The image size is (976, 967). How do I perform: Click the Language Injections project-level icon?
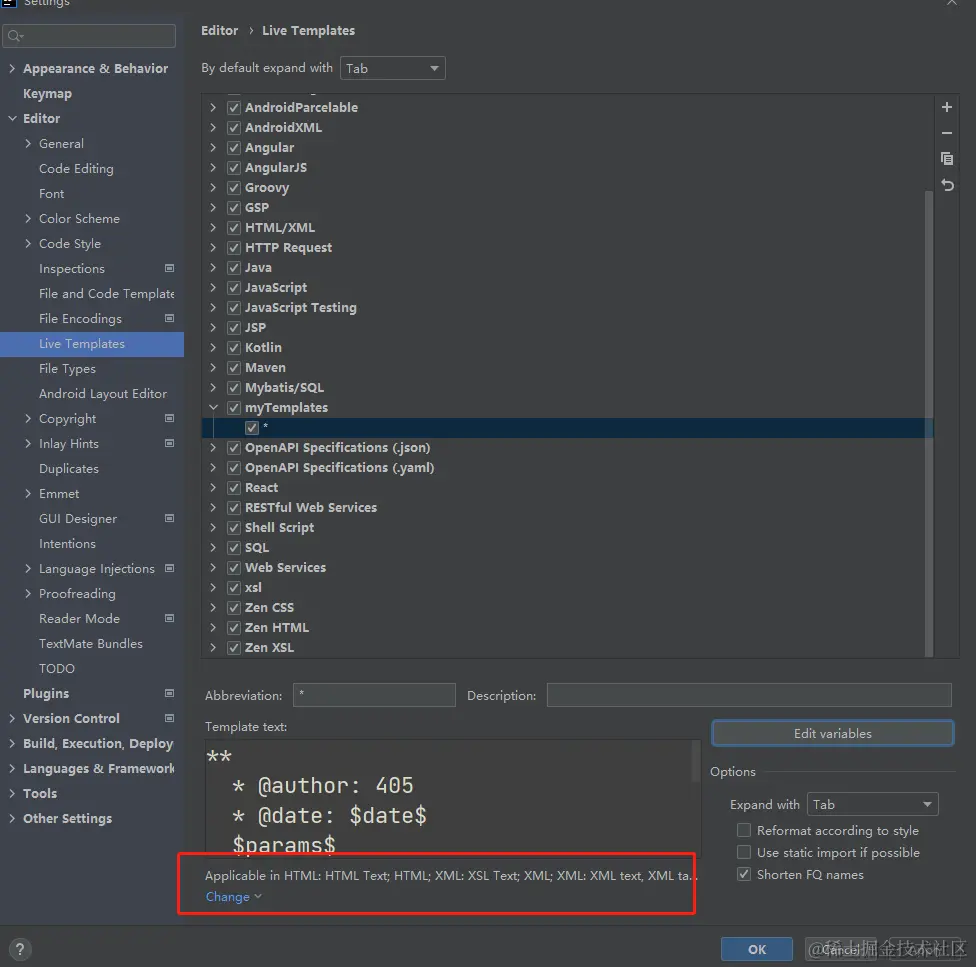pyautogui.click(x=169, y=568)
